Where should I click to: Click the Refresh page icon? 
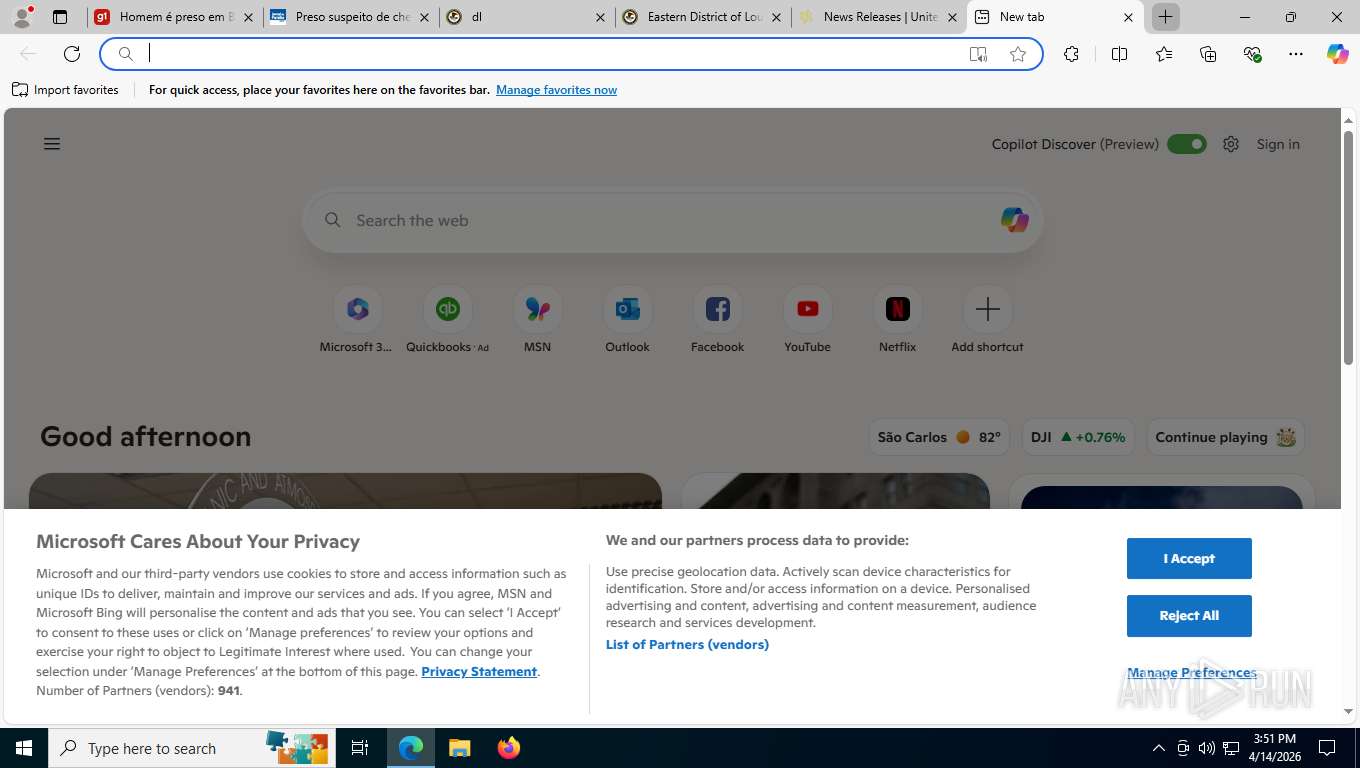(x=72, y=54)
